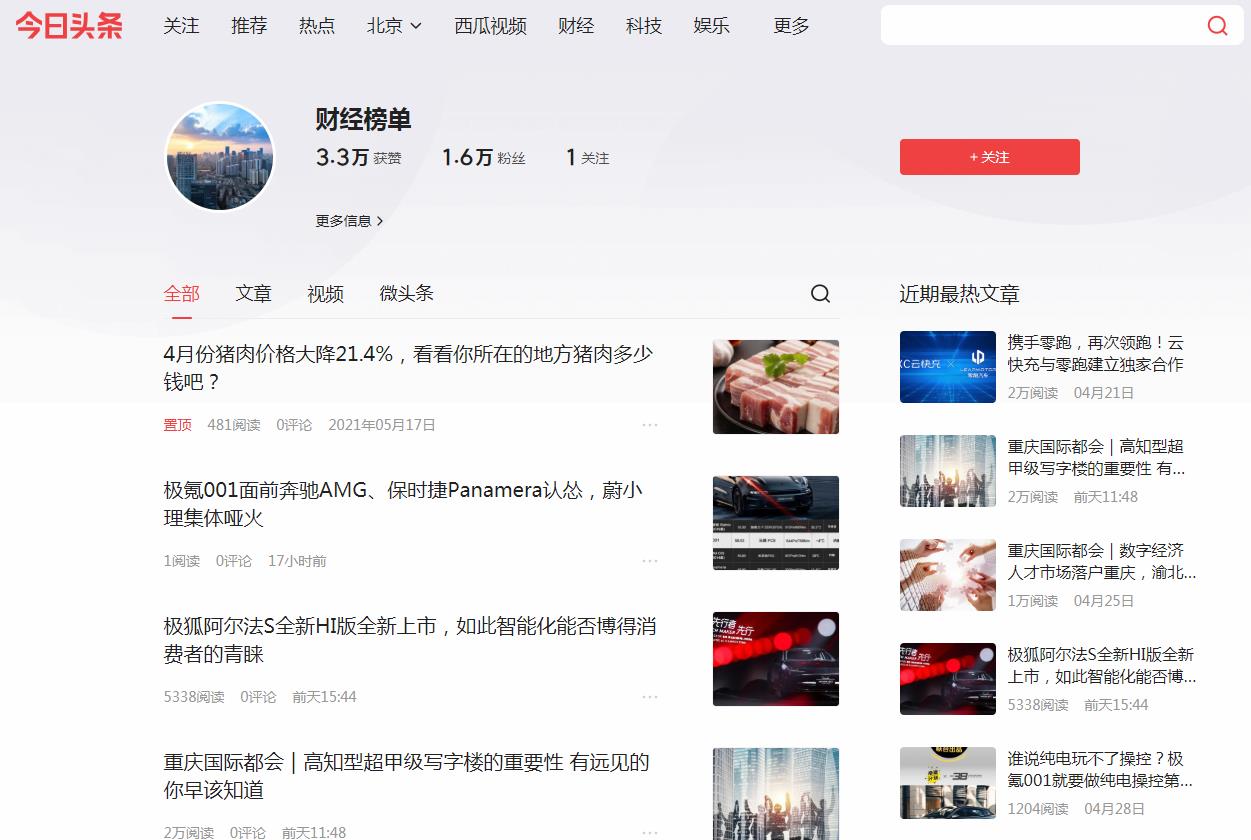The height and width of the screenshot is (840, 1251).
Task: Click the 云快充 sidebar thumbnail
Action: coord(948,367)
